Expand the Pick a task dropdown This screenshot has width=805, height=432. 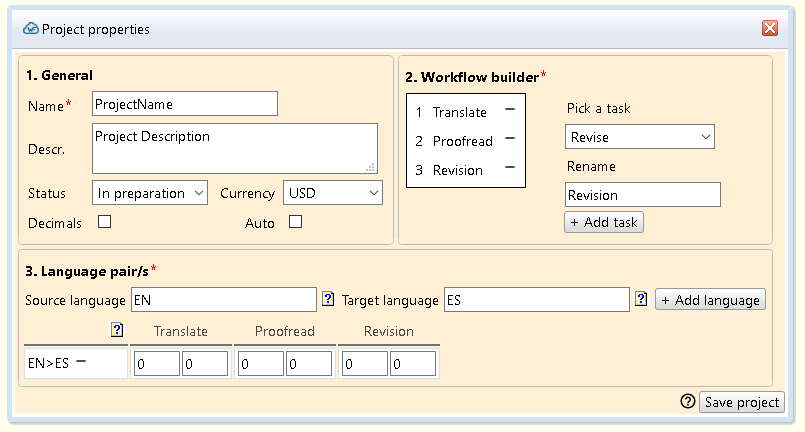point(640,136)
